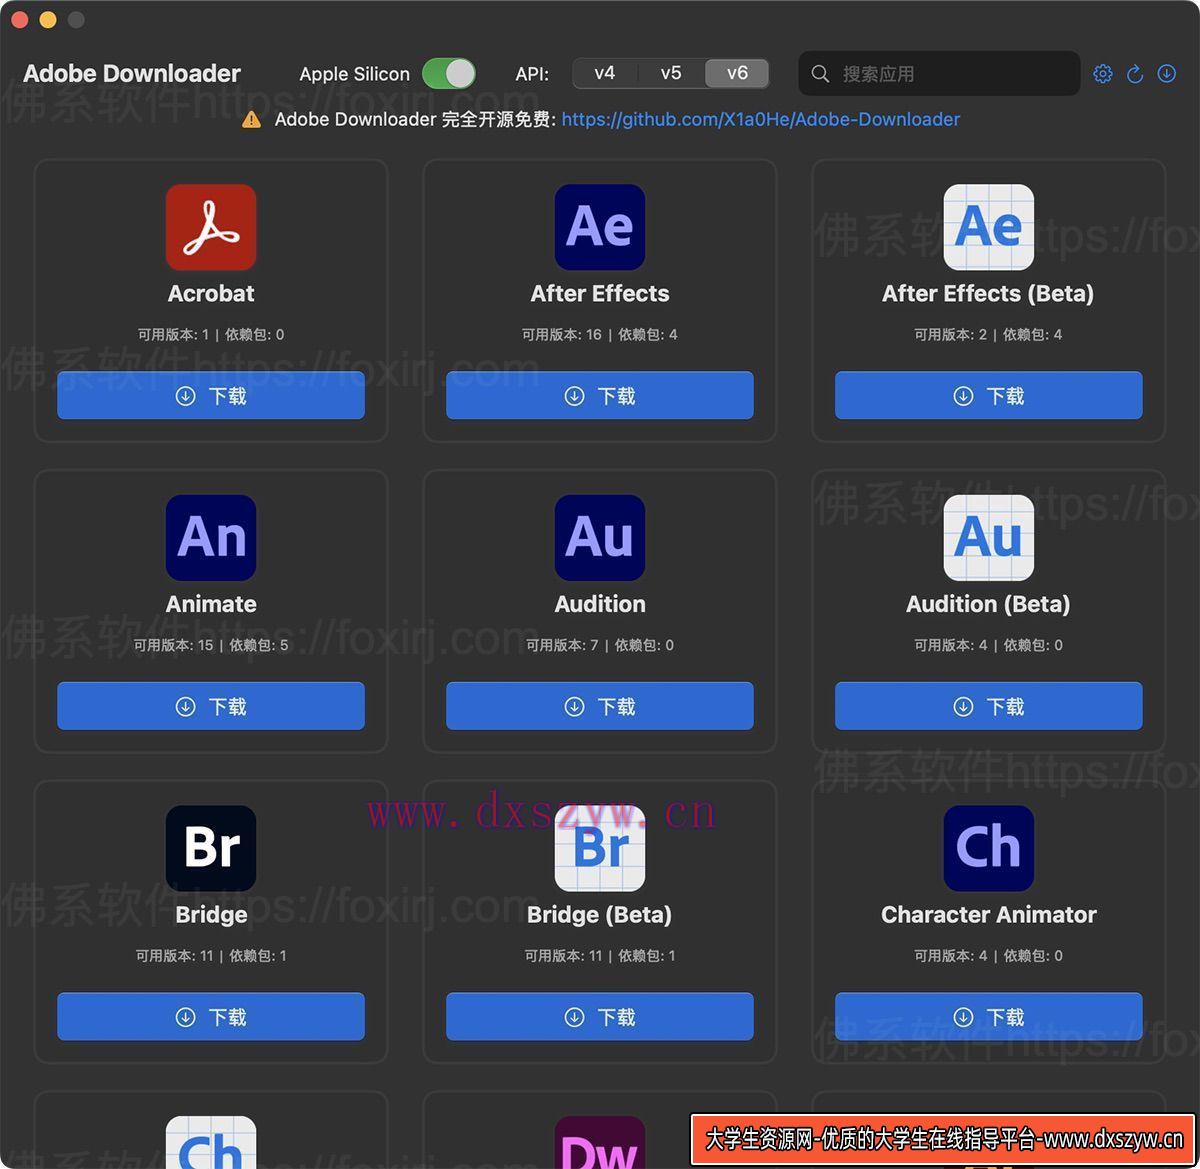The height and width of the screenshot is (1169, 1200).
Task: Click the Apple Silicon label
Action: click(x=355, y=74)
